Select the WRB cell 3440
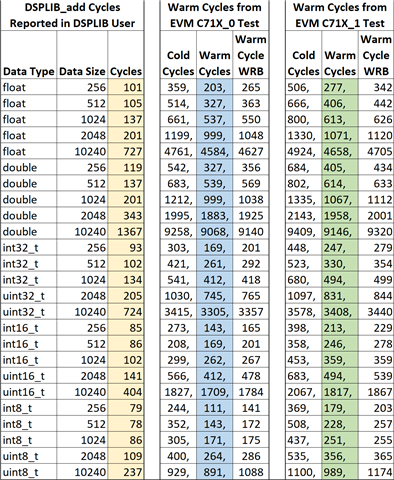 (376, 312)
